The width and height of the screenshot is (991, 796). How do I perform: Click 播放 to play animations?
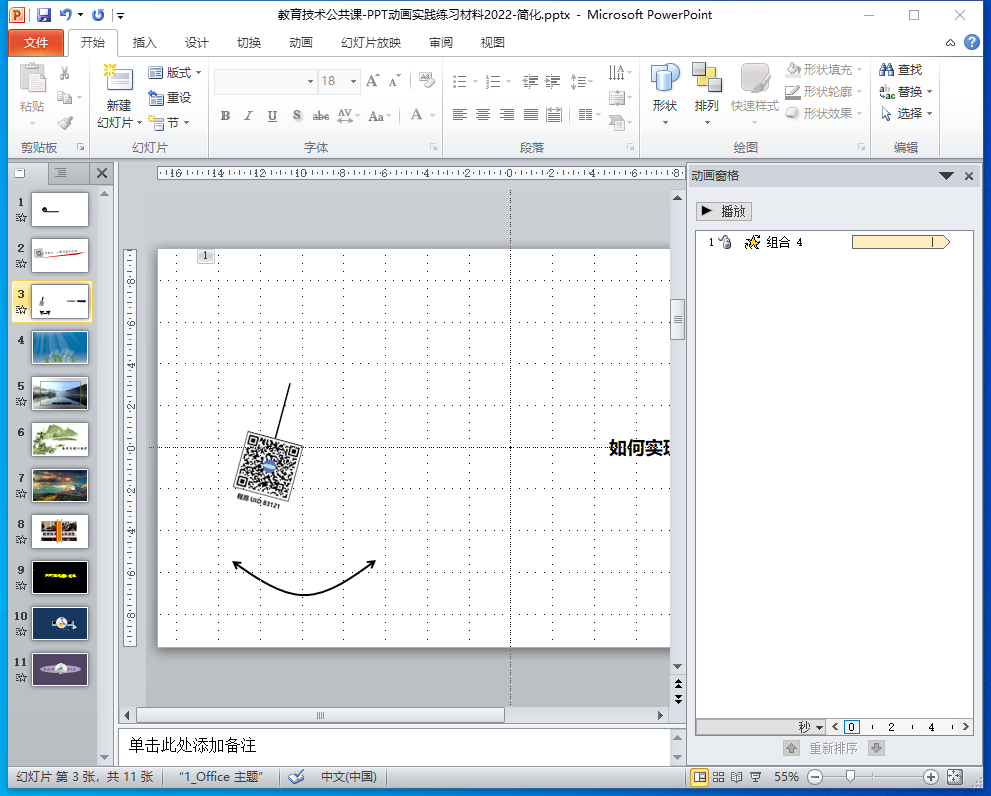[724, 211]
